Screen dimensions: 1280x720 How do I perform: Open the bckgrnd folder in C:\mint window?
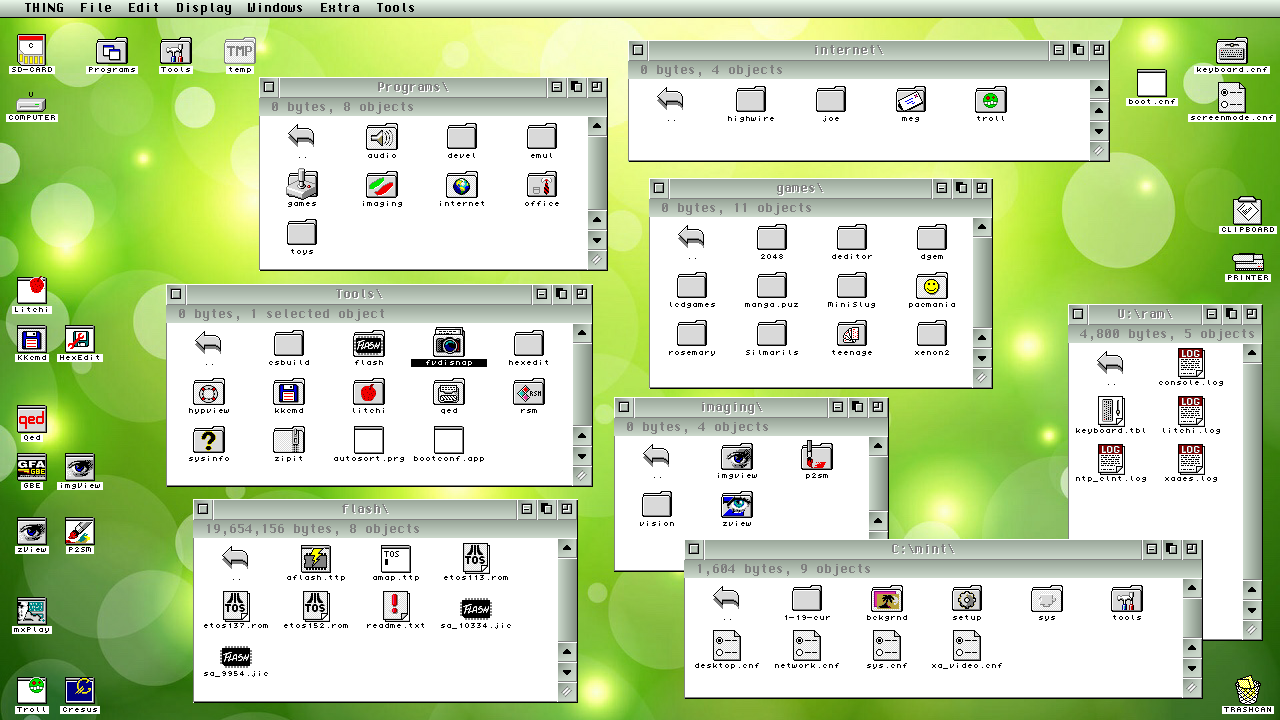coord(886,599)
